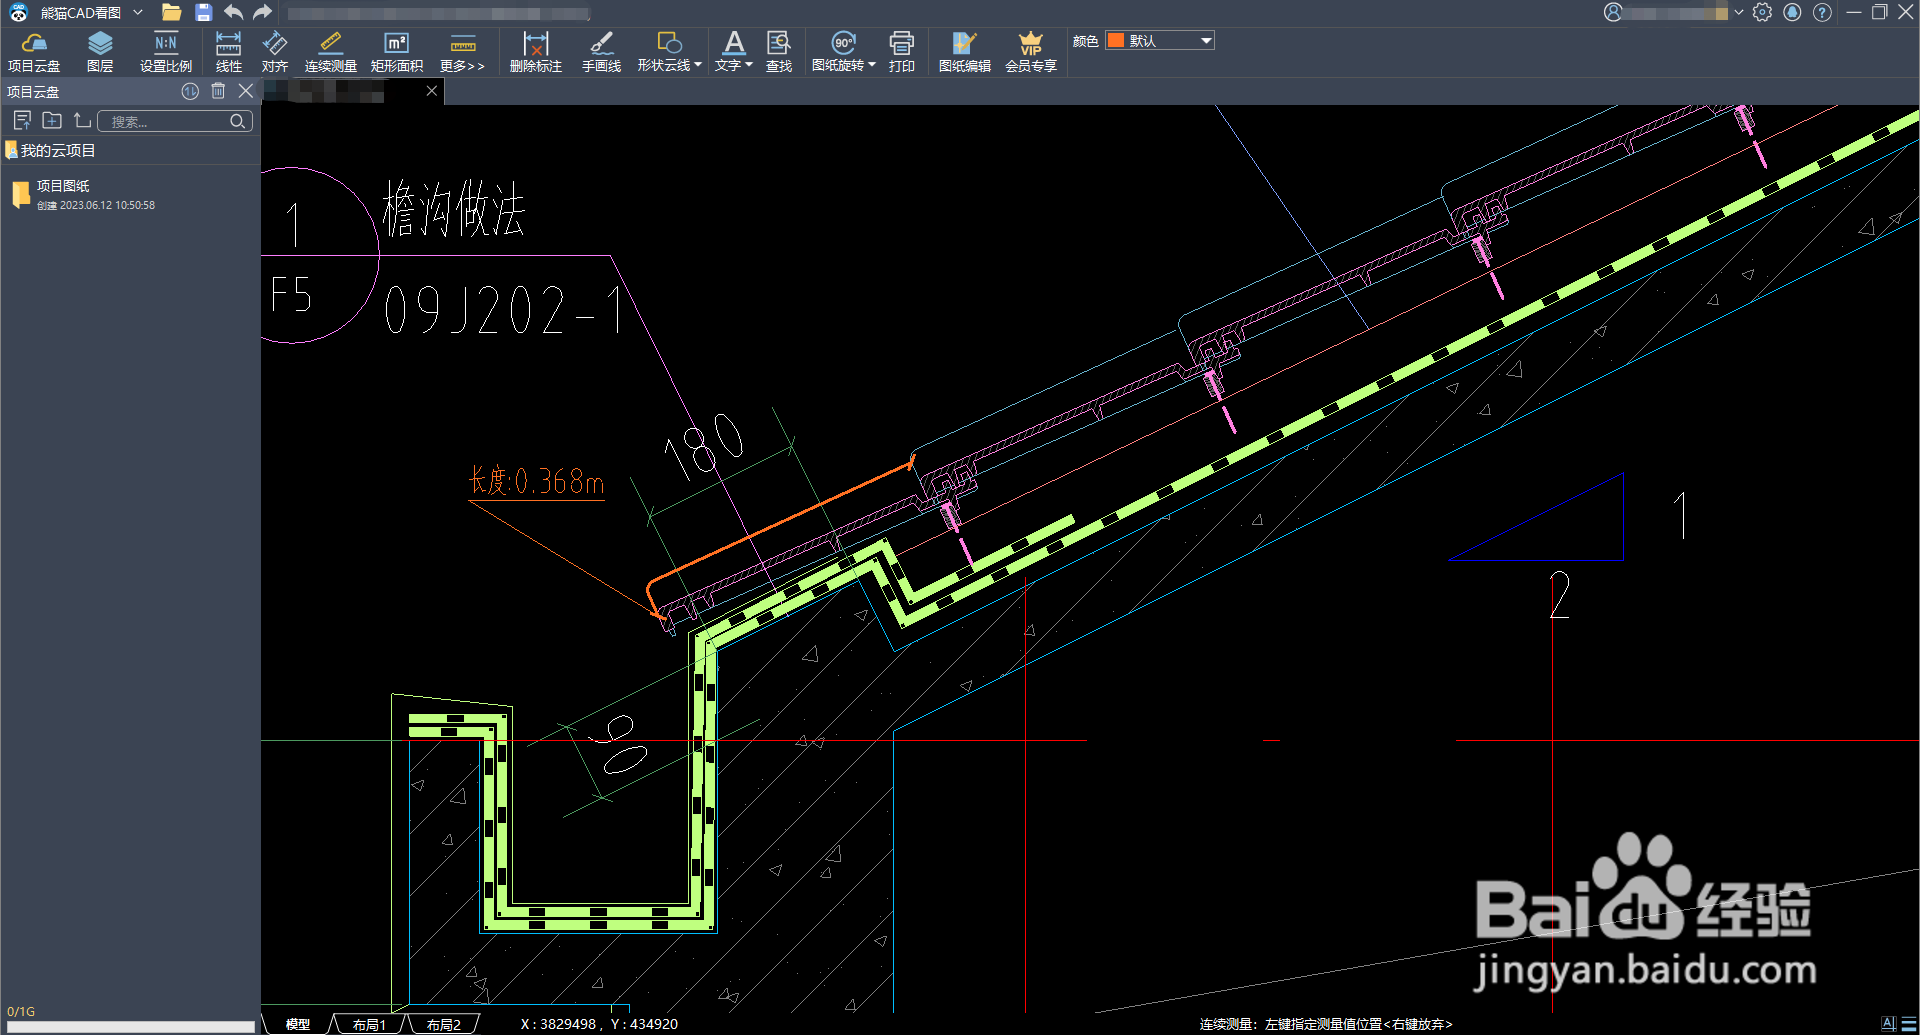Open the 项目云盘 cloud drive tool
The height and width of the screenshot is (1035, 1920).
34,52
